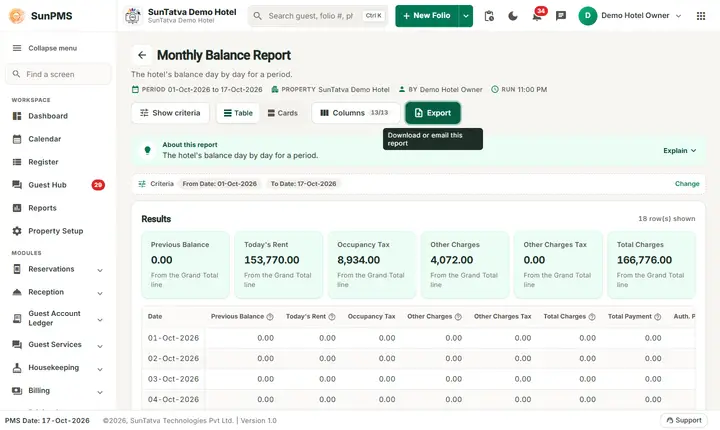Expand the Guest Account Ledger chevron

coord(100,320)
